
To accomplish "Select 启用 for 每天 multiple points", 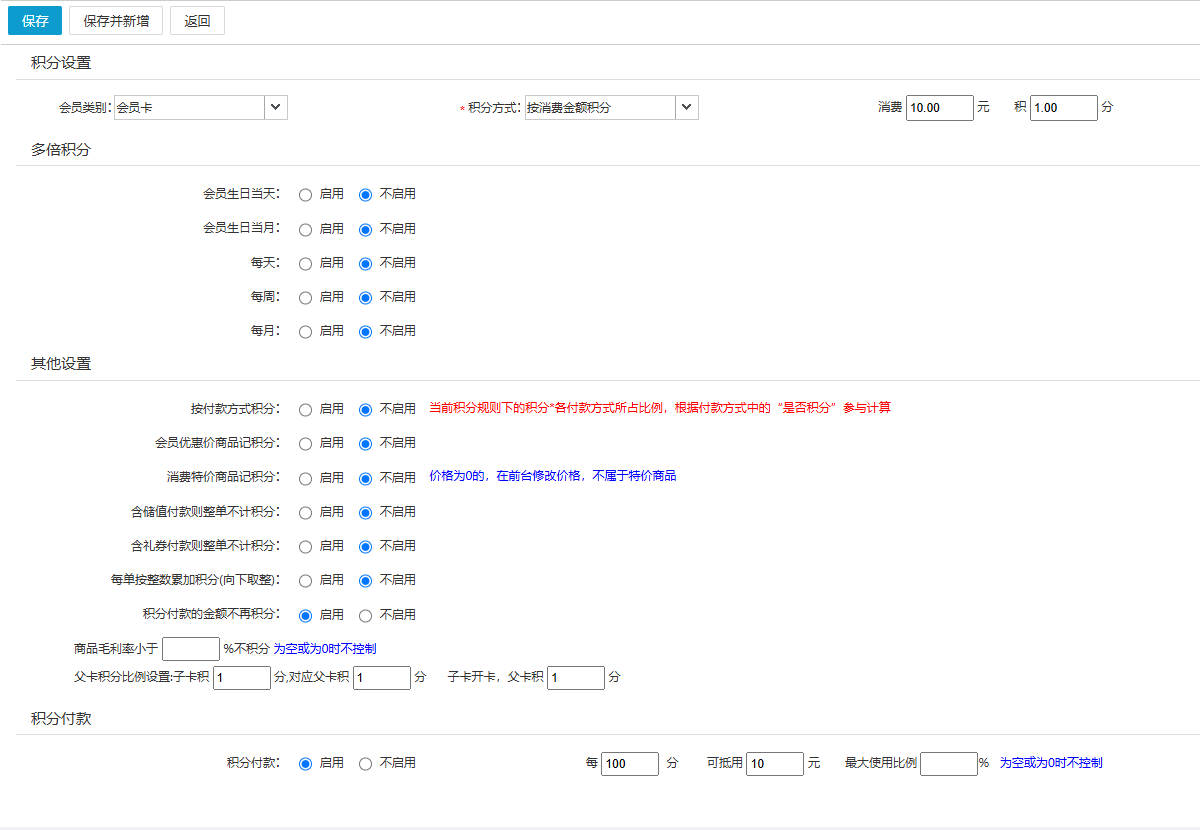I will [x=306, y=263].
